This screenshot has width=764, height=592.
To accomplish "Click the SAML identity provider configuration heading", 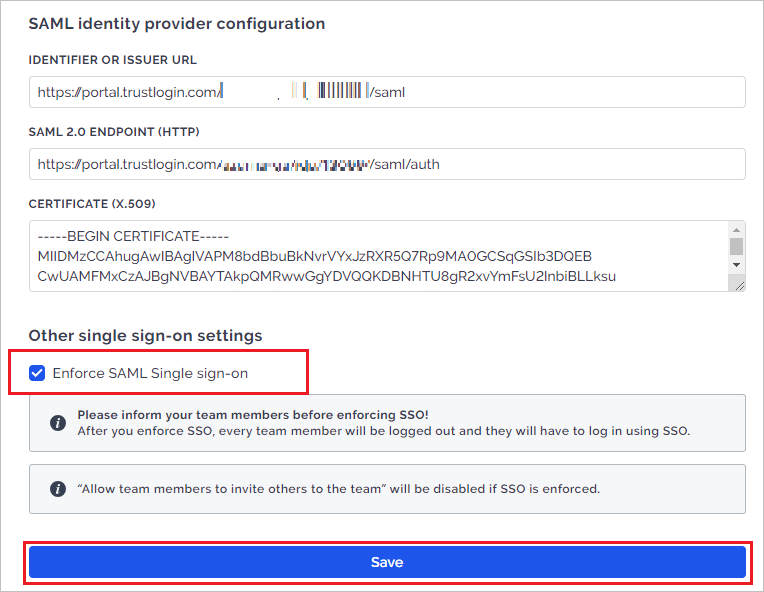I will [177, 24].
